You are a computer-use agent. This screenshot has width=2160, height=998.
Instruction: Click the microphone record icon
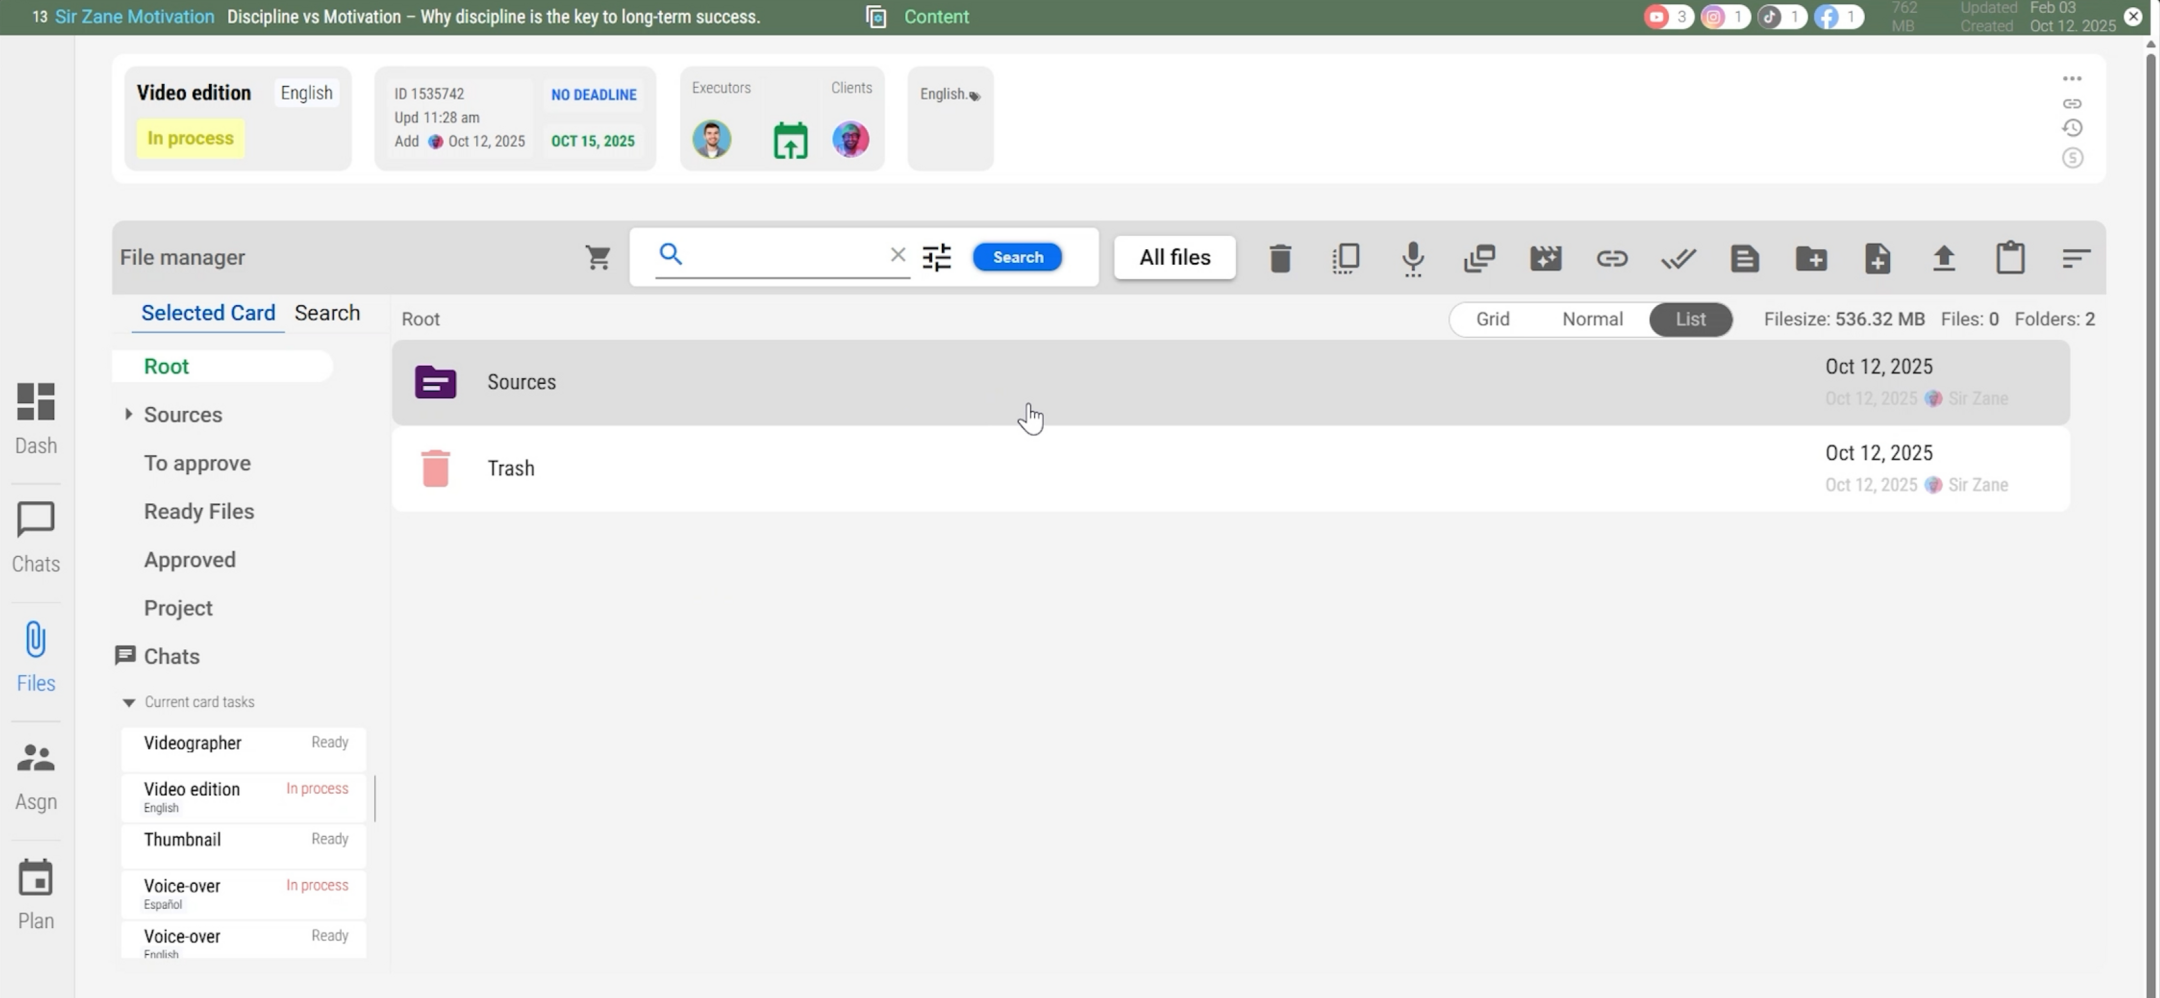pos(1412,258)
